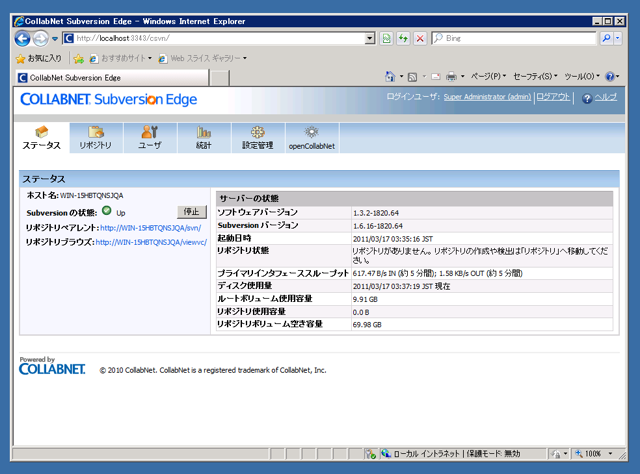Screen dimensions: 640x474
Task: Open search provider dropdown arrow
Action: [618, 38]
